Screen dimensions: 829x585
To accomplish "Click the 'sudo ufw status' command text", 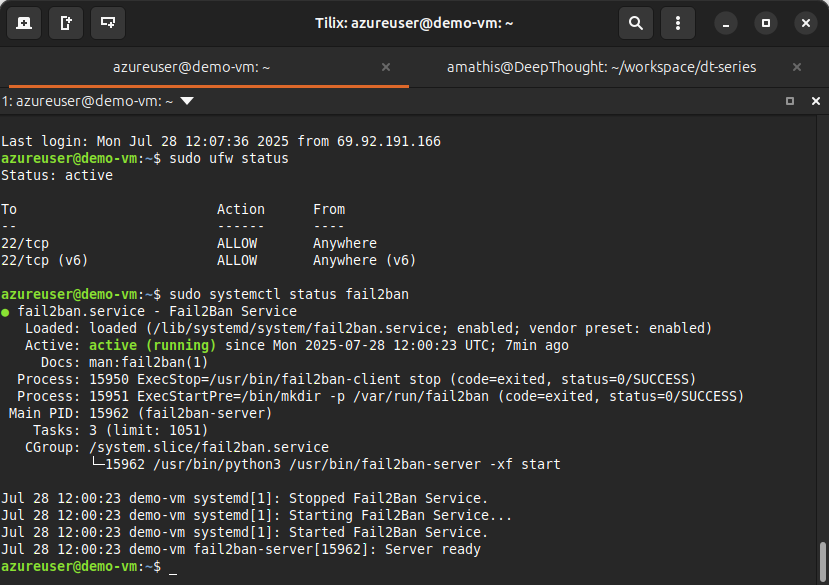I will [229, 159].
